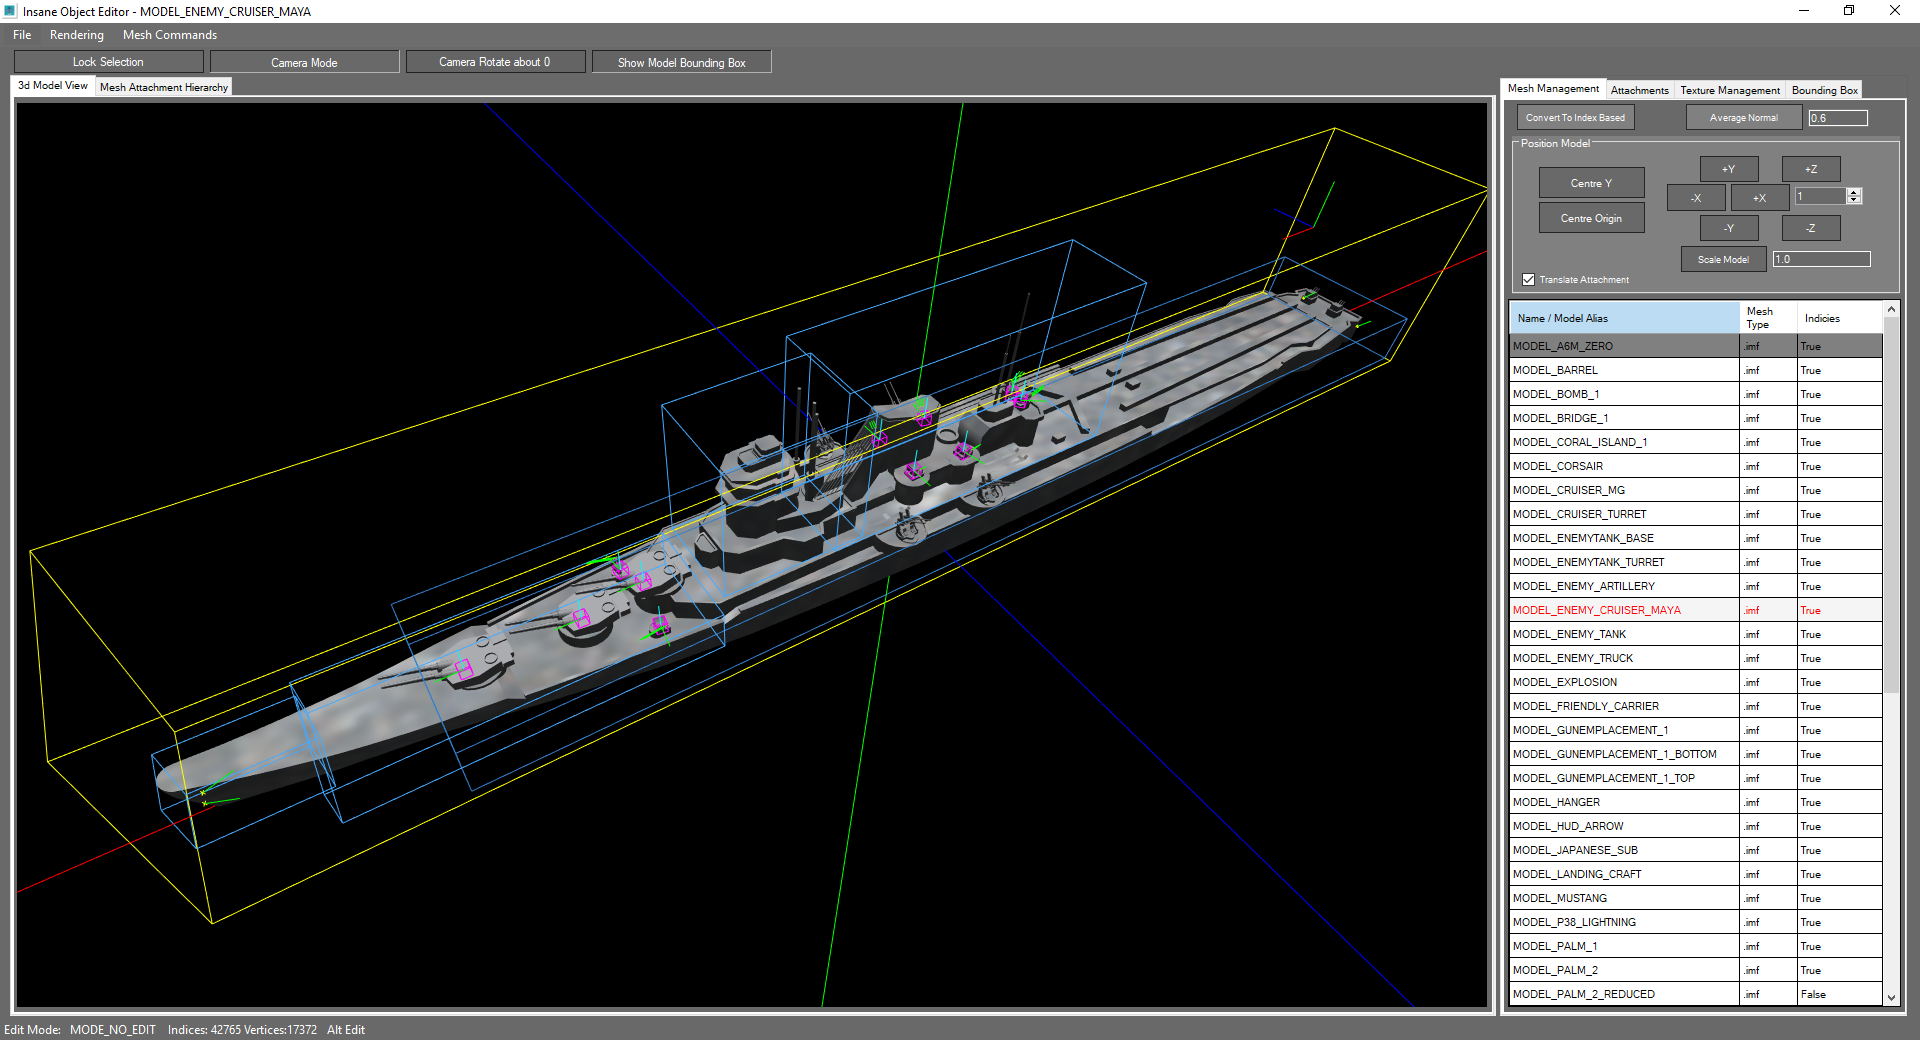Open the Bounding Box tab
The width and height of the screenshot is (1920, 1040).
pyautogui.click(x=1824, y=90)
